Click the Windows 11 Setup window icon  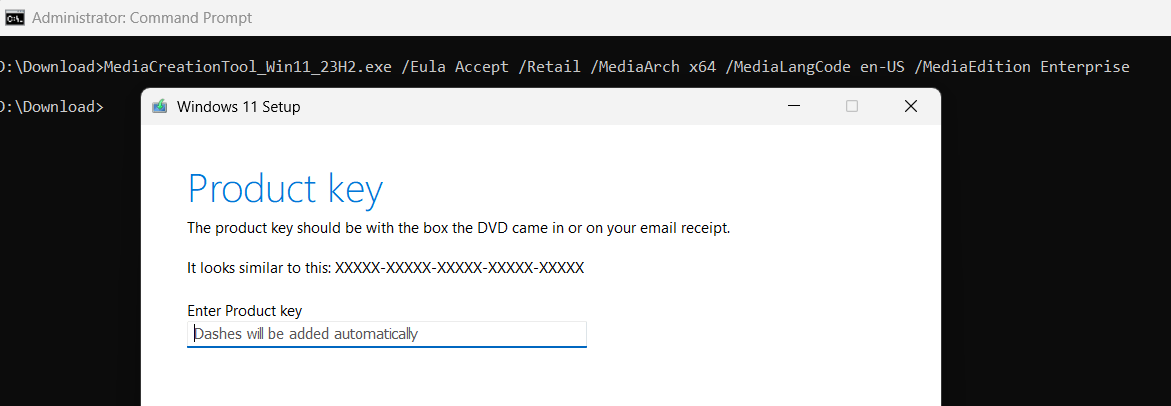159,107
